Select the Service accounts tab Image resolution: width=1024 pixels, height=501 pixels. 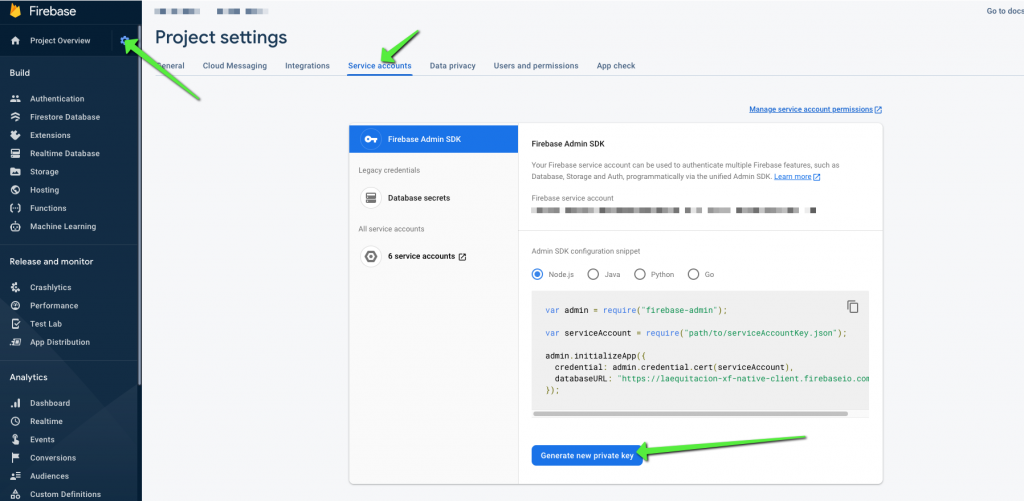pos(379,65)
